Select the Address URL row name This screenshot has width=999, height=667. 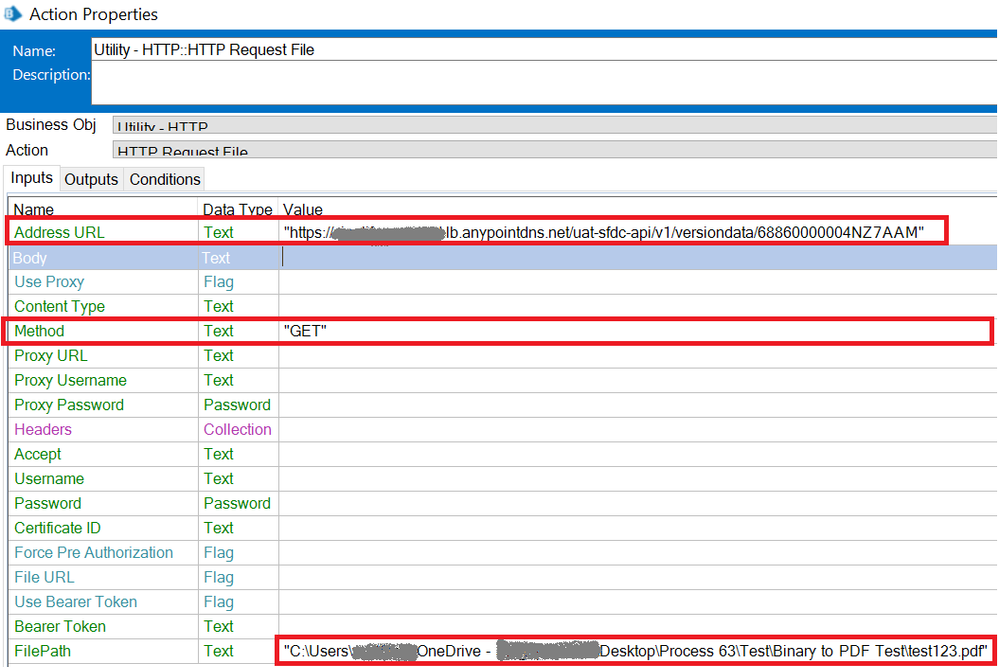click(59, 233)
